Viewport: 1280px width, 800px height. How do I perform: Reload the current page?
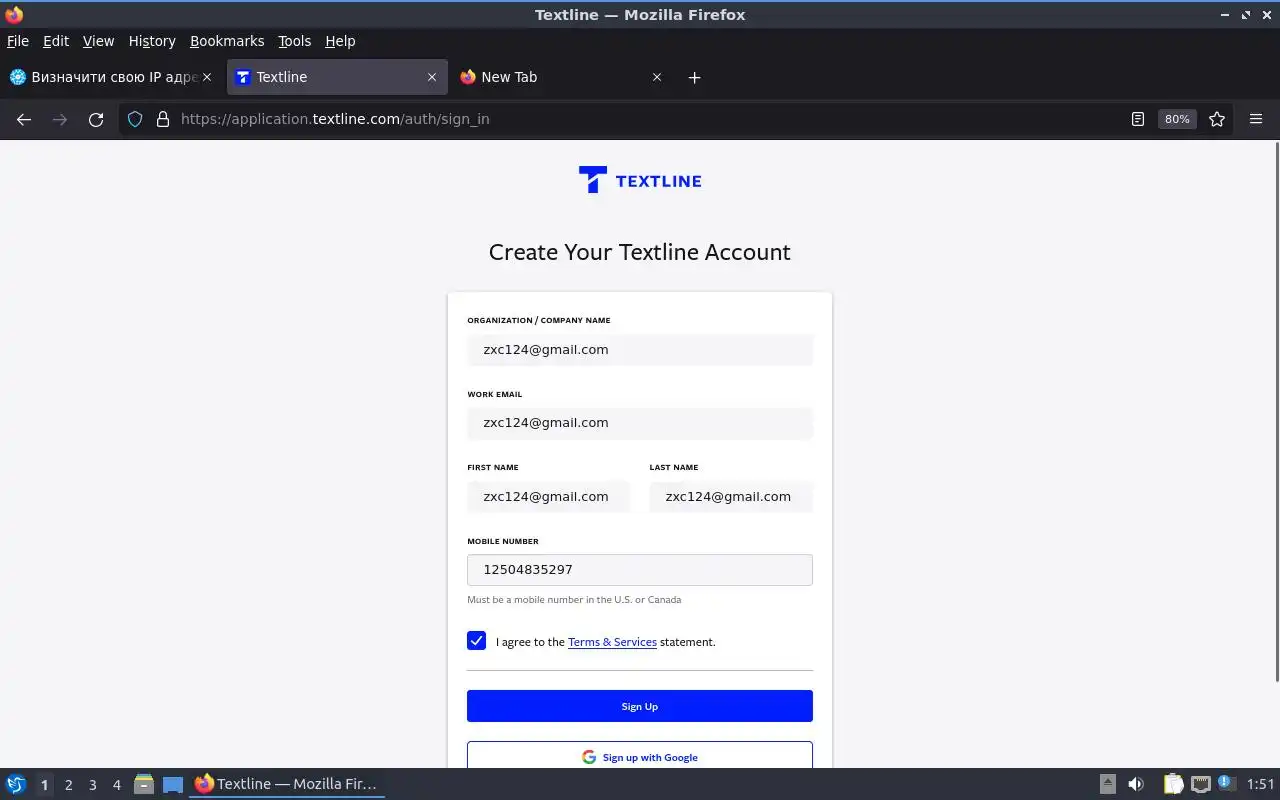pyautogui.click(x=96, y=119)
